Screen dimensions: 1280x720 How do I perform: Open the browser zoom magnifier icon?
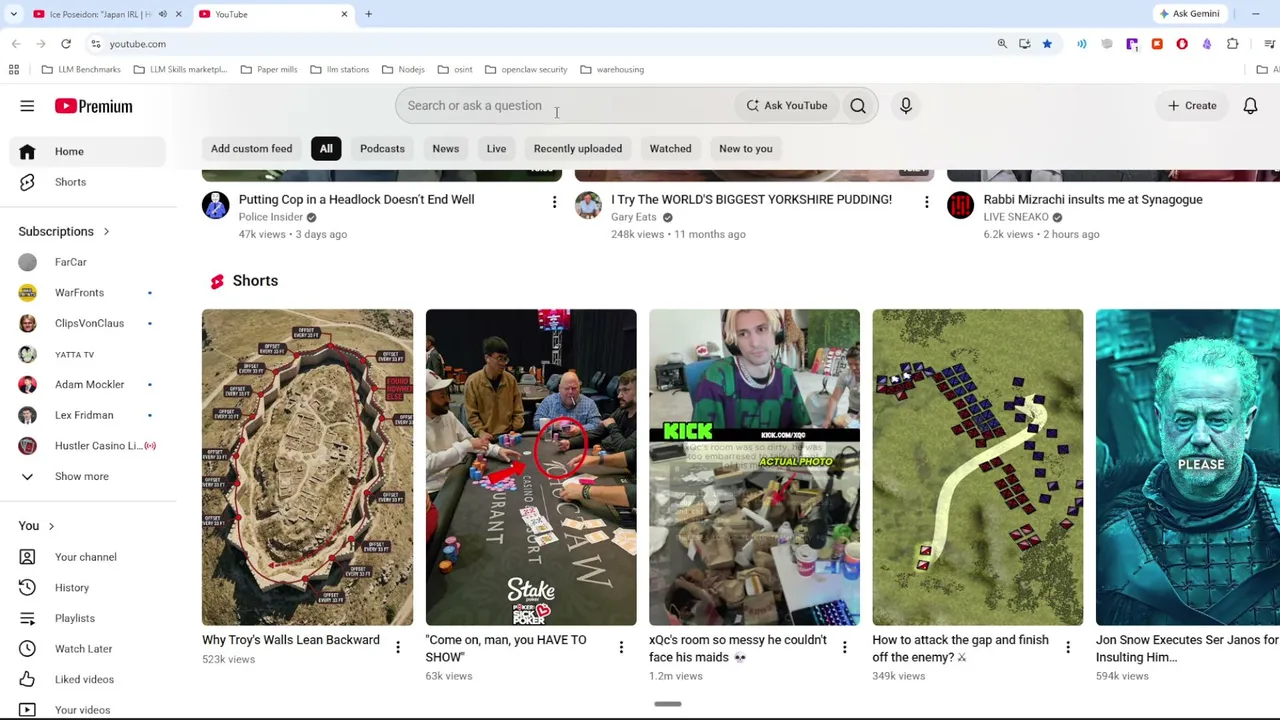pos(1002,44)
